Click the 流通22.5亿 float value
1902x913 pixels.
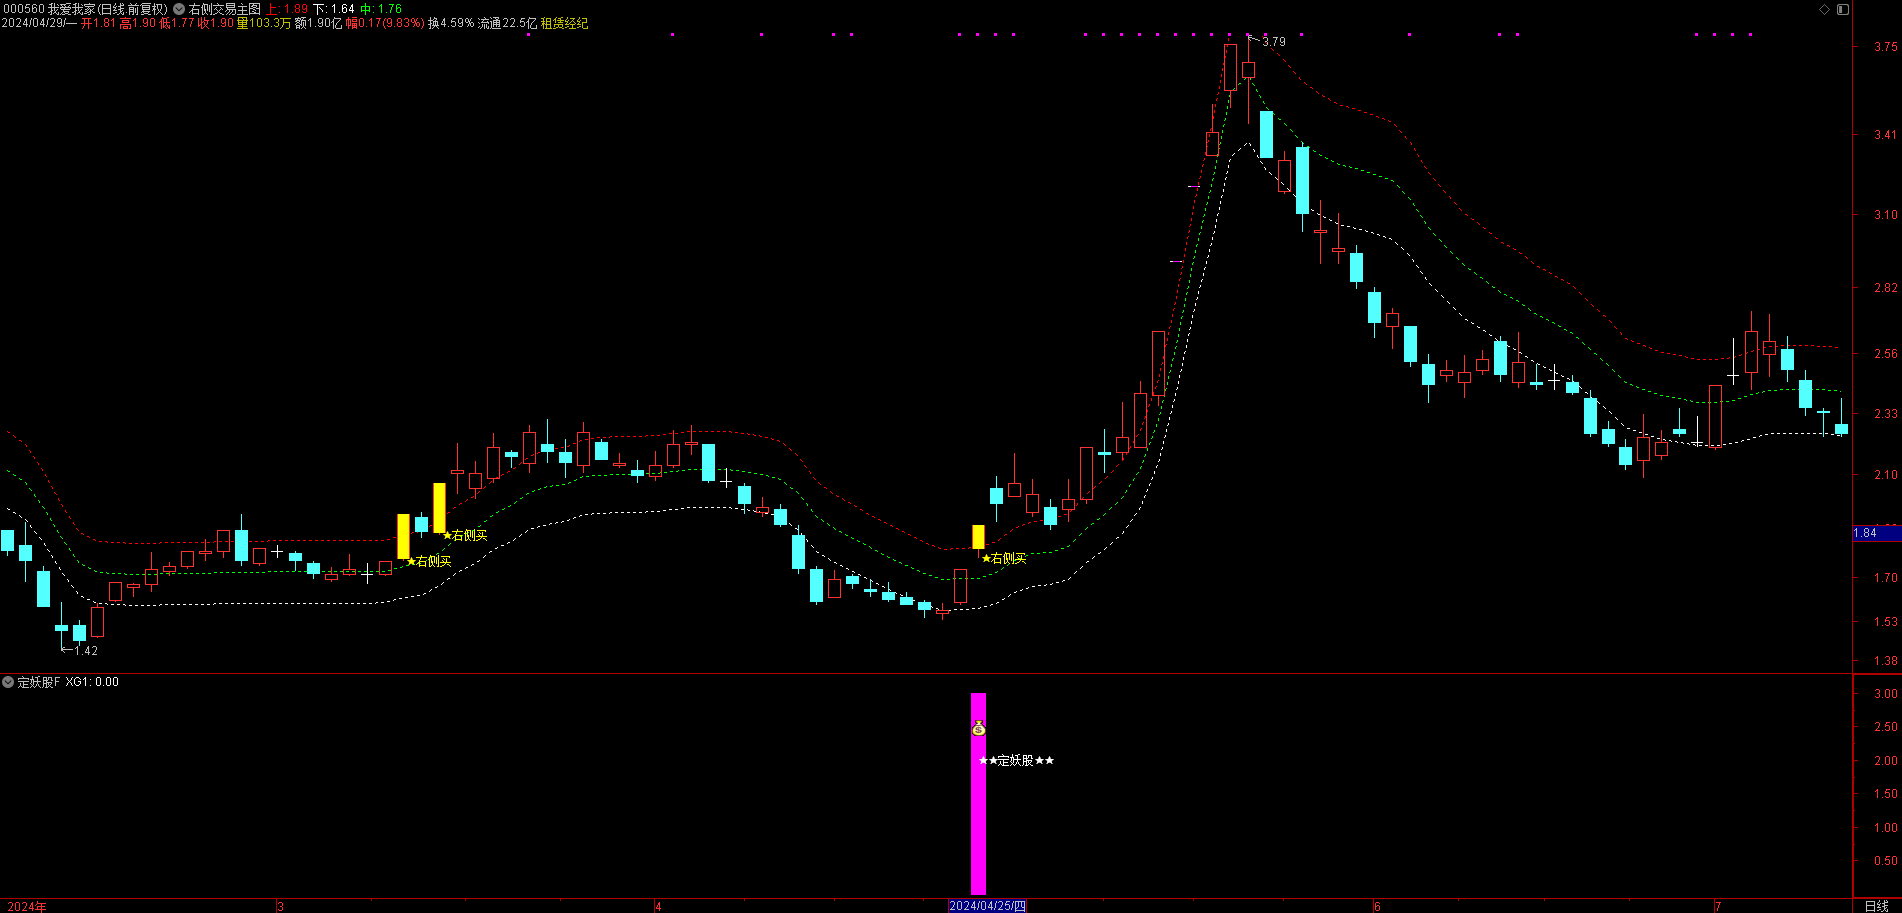pos(507,23)
